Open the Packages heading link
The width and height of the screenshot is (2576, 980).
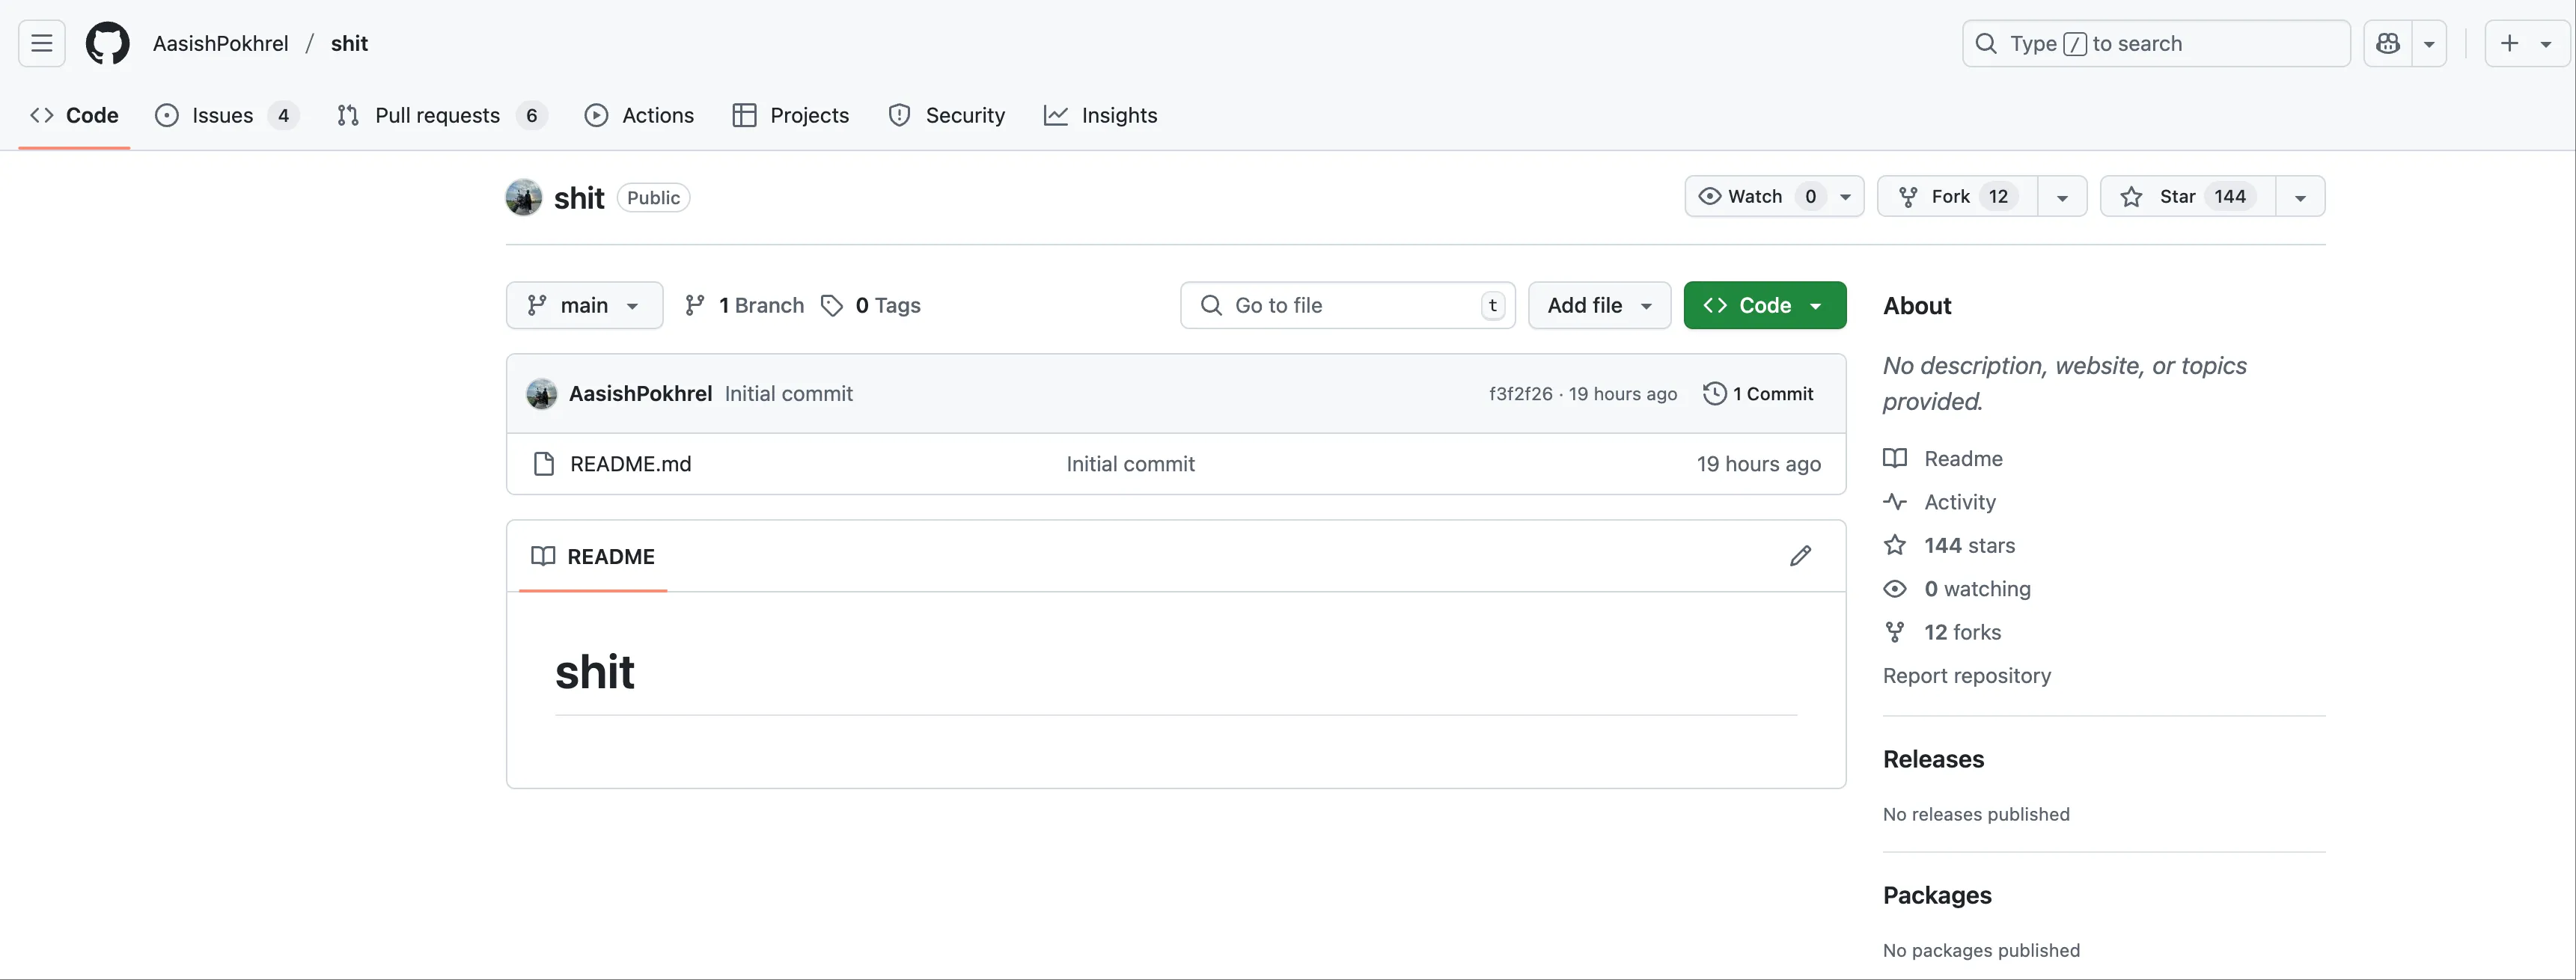pos(1937,895)
